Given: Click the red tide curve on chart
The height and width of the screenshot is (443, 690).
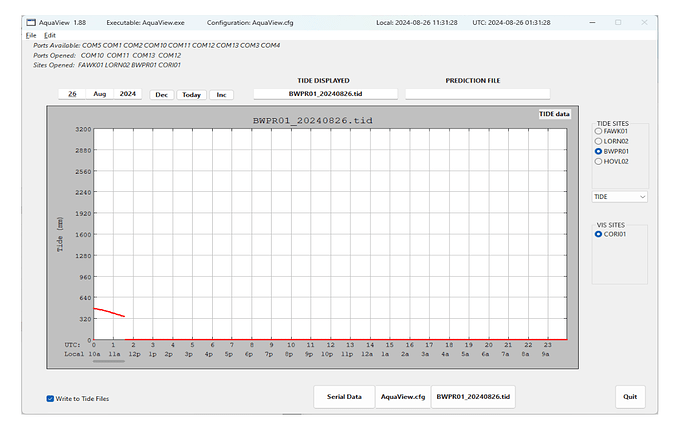Looking at the screenshot, I should coord(110,312).
